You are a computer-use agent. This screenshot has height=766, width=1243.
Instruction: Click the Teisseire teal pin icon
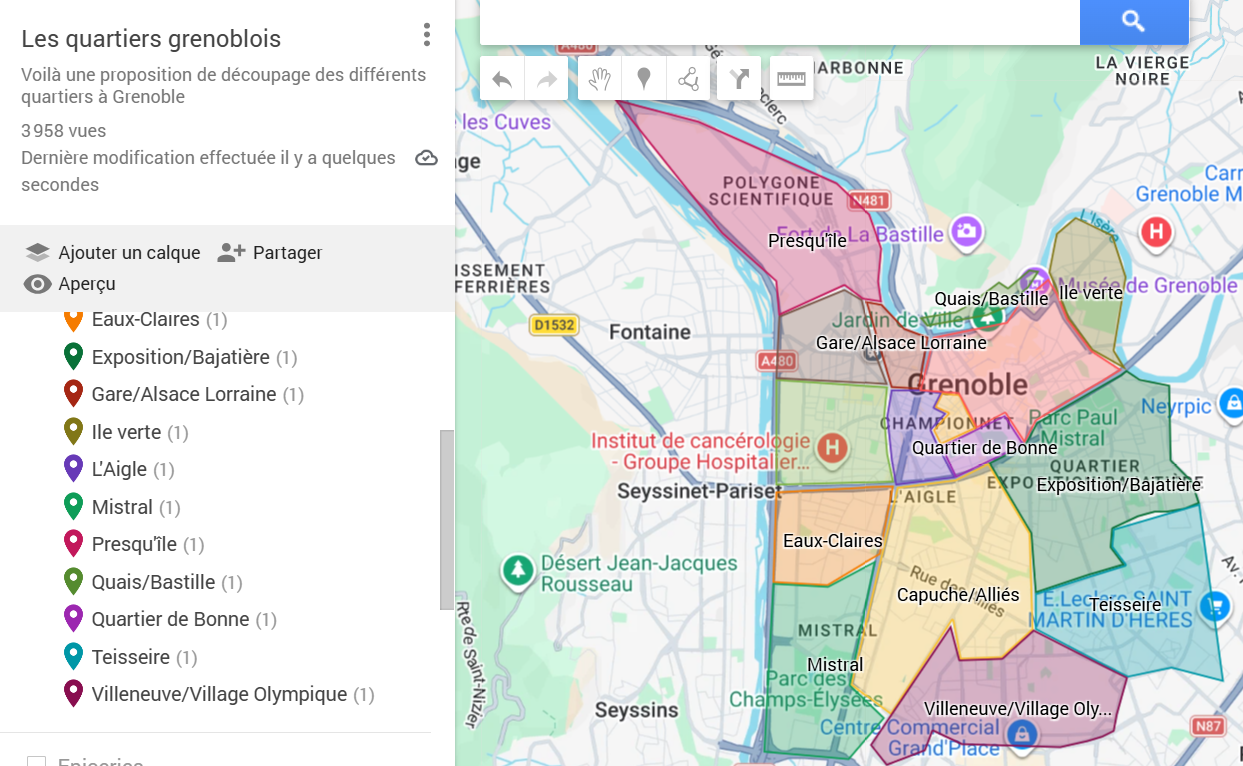[73, 656]
